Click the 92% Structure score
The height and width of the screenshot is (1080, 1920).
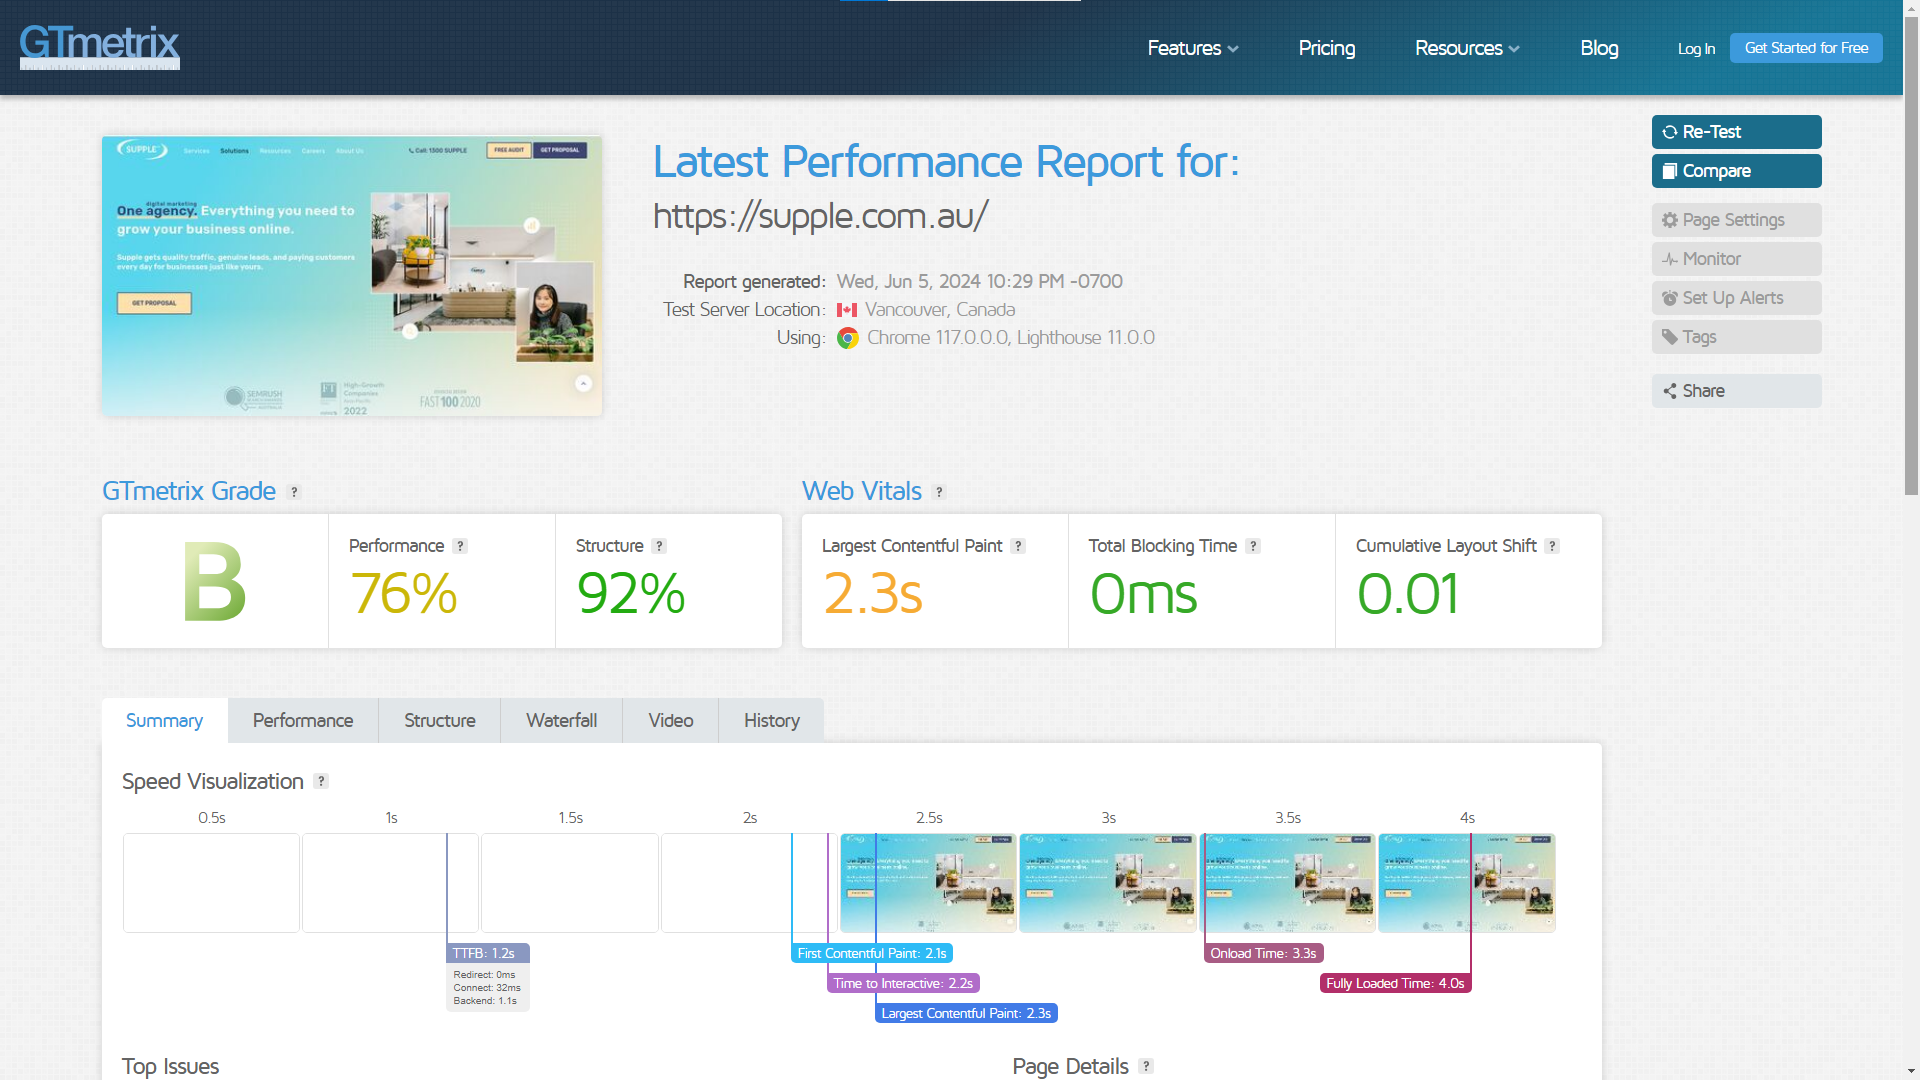pyautogui.click(x=630, y=593)
